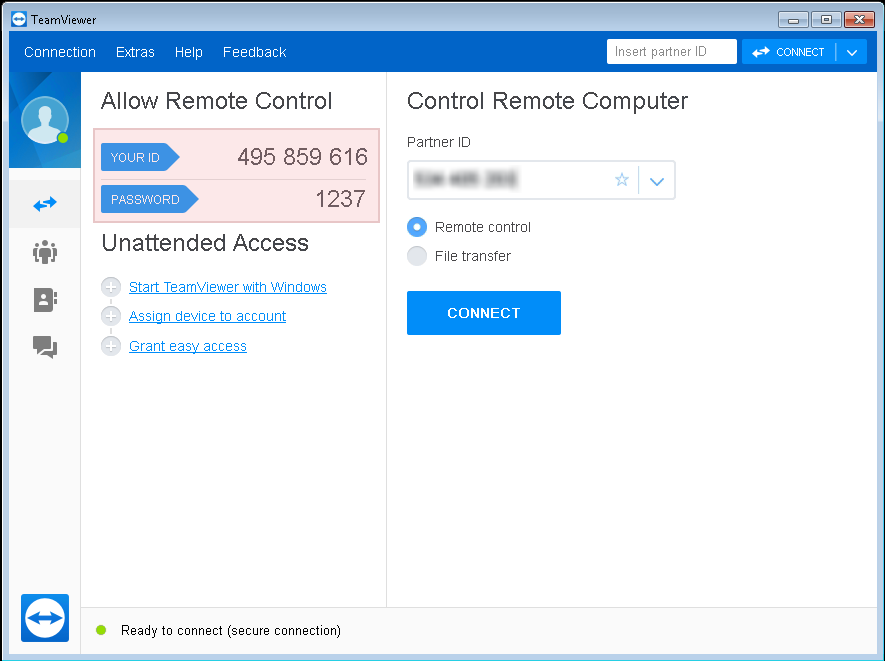Open the Help menu
This screenshot has width=885, height=661.
189,52
